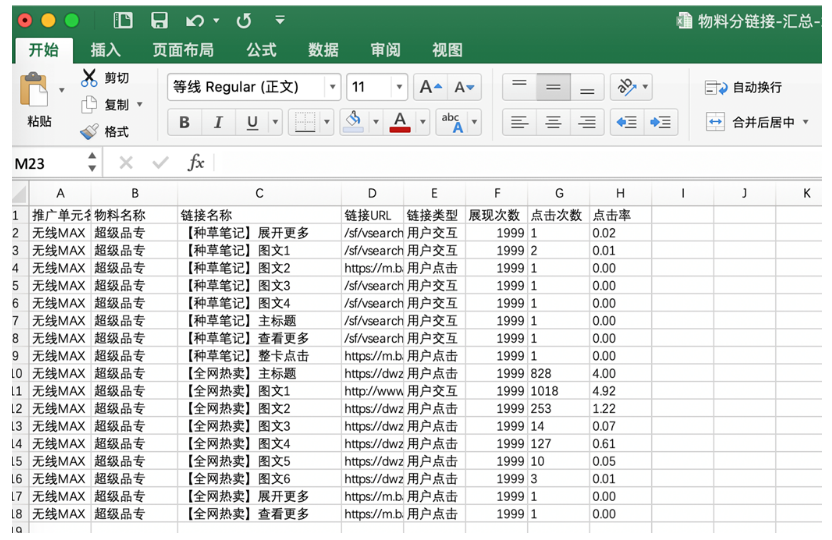This screenshot has height=540, width=832.
Task: Align cell text left
Action: point(519,123)
